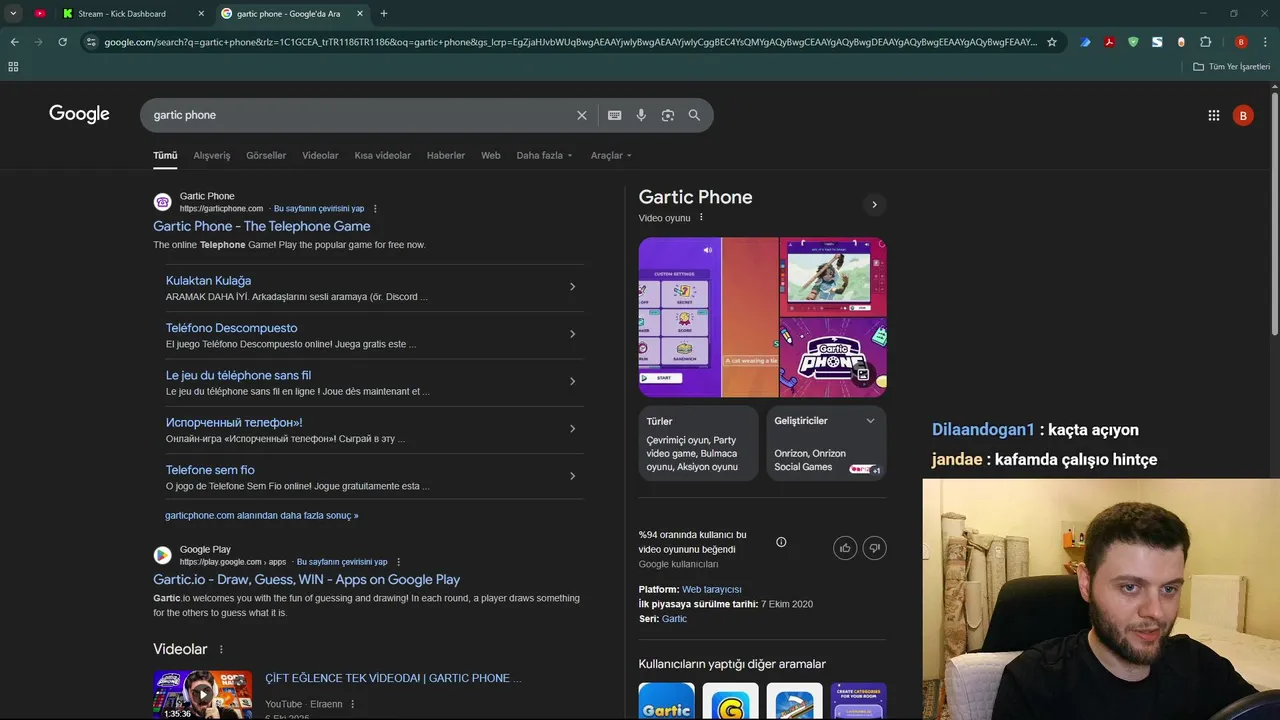
Task: Click the Chrome address bar URL
Action: pos(570,42)
